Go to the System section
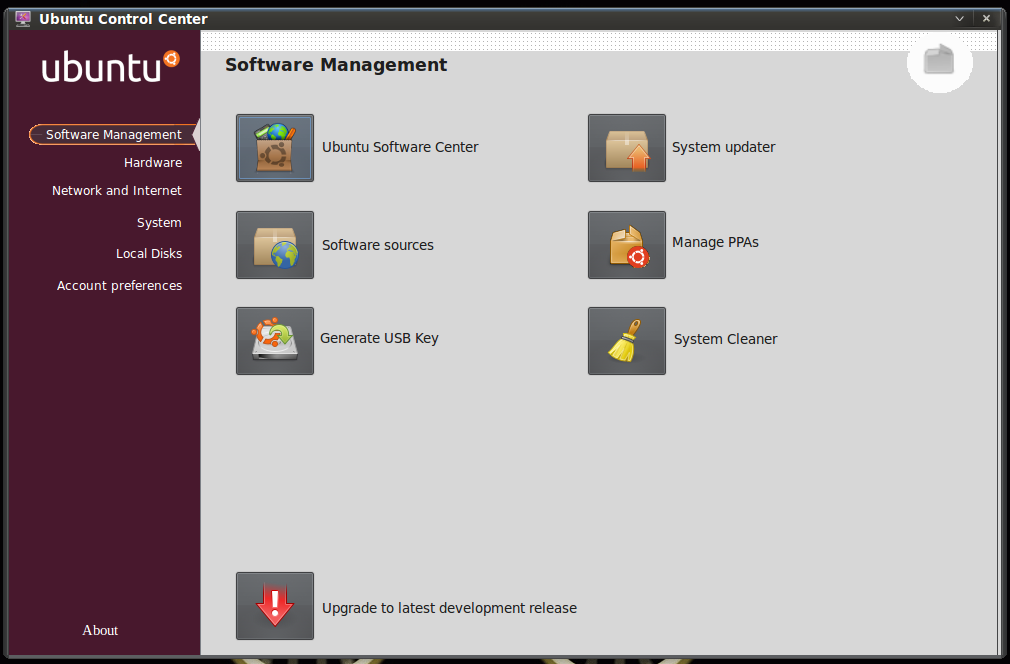This screenshot has height=664, width=1010. coord(159,223)
